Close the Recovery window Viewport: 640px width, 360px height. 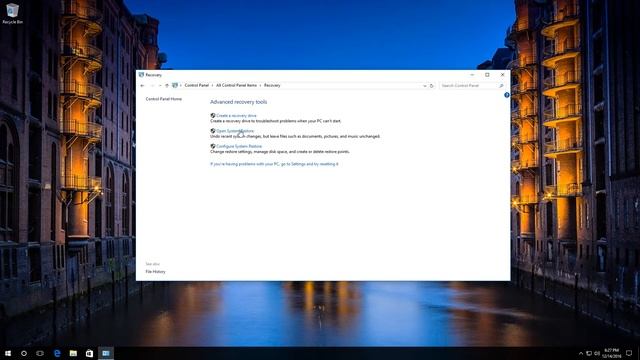(502, 75)
